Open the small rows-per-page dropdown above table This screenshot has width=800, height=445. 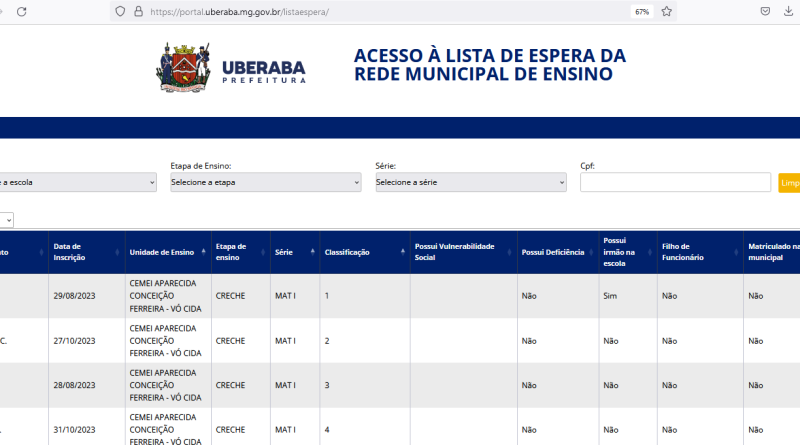tap(6, 219)
